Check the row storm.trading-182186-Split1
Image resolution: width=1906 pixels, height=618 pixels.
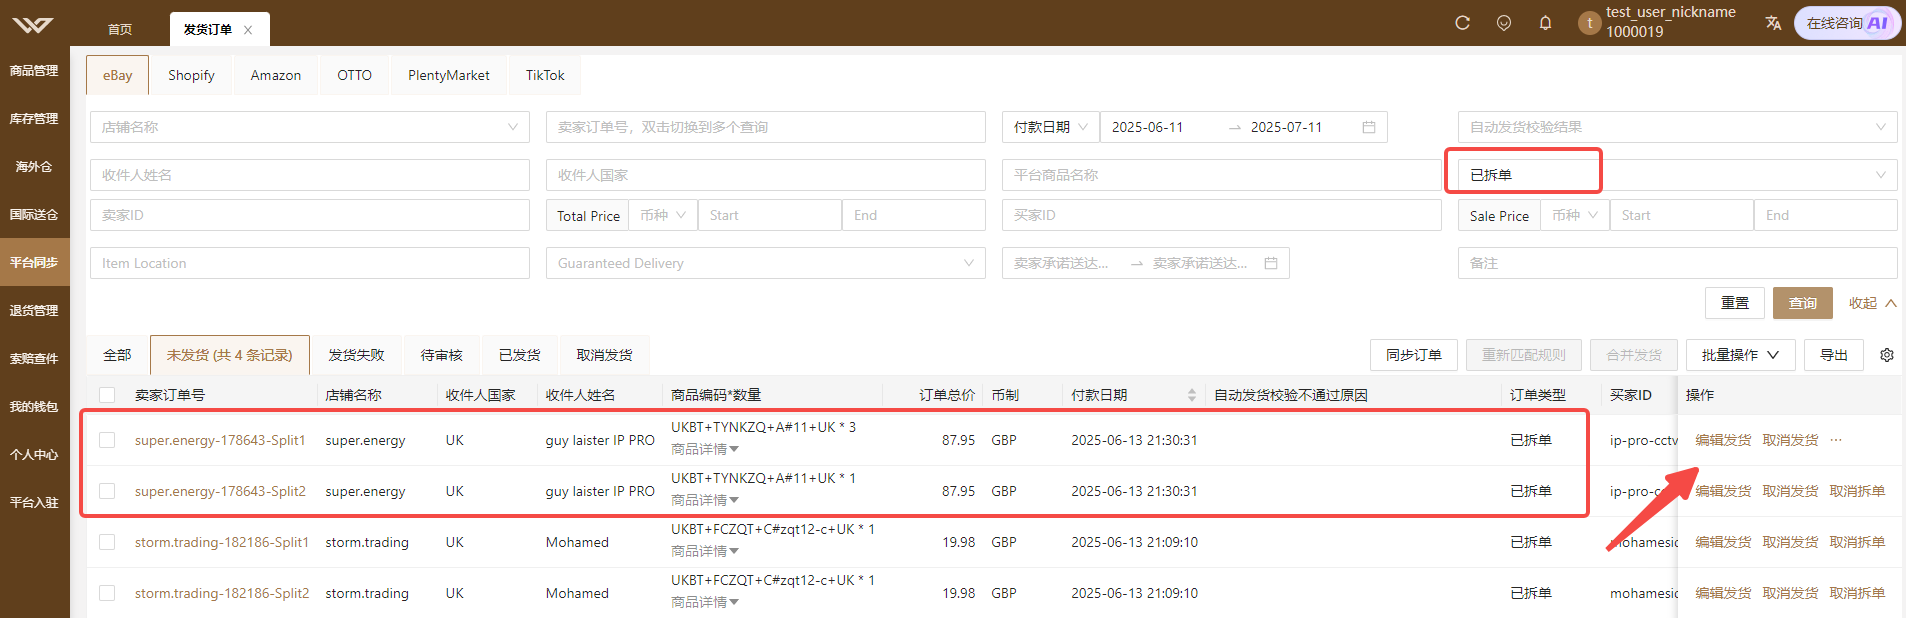107,542
